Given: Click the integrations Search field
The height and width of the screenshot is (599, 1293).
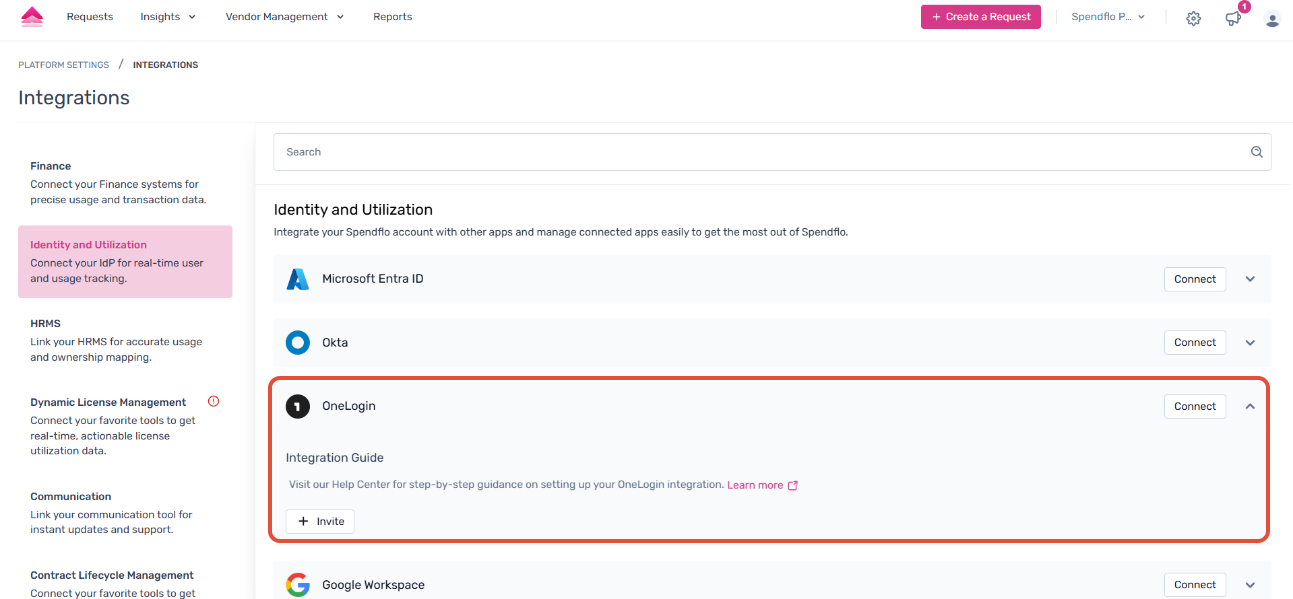Looking at the screenshot, I should coord(760,152).
